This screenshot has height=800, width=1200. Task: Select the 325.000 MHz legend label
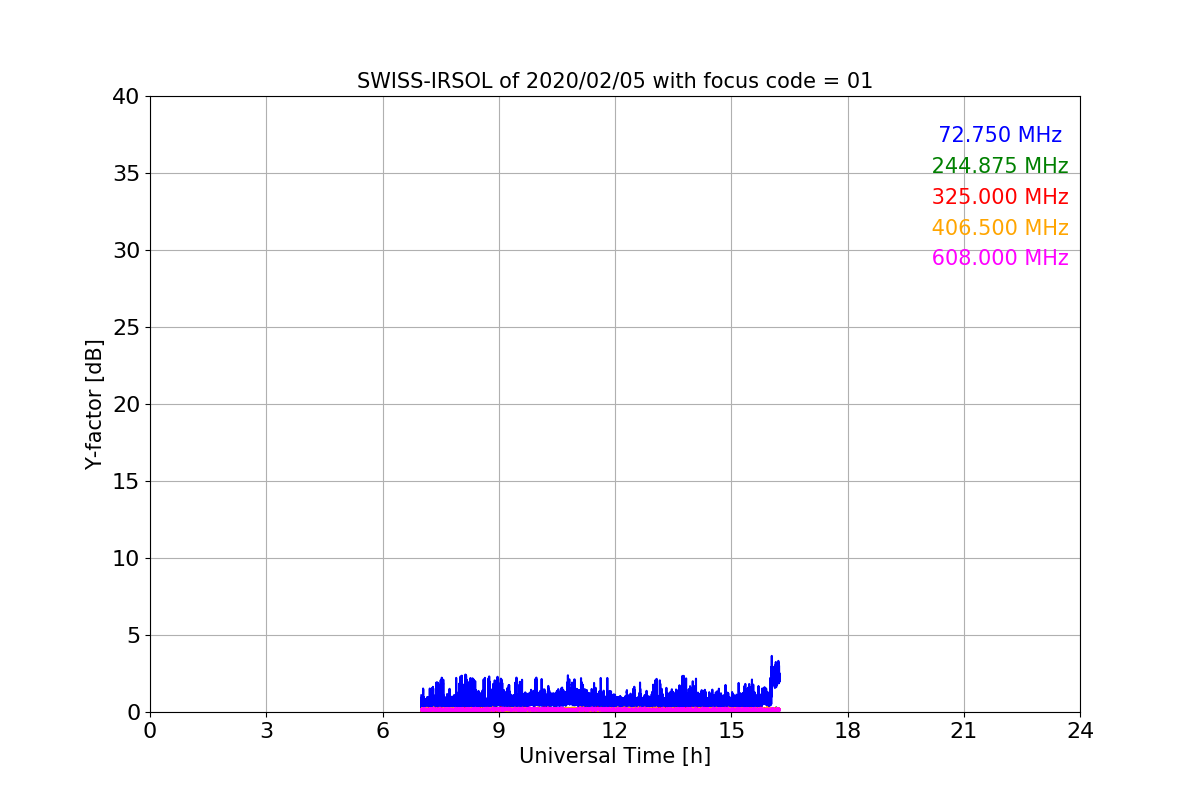click(1000, 197)
